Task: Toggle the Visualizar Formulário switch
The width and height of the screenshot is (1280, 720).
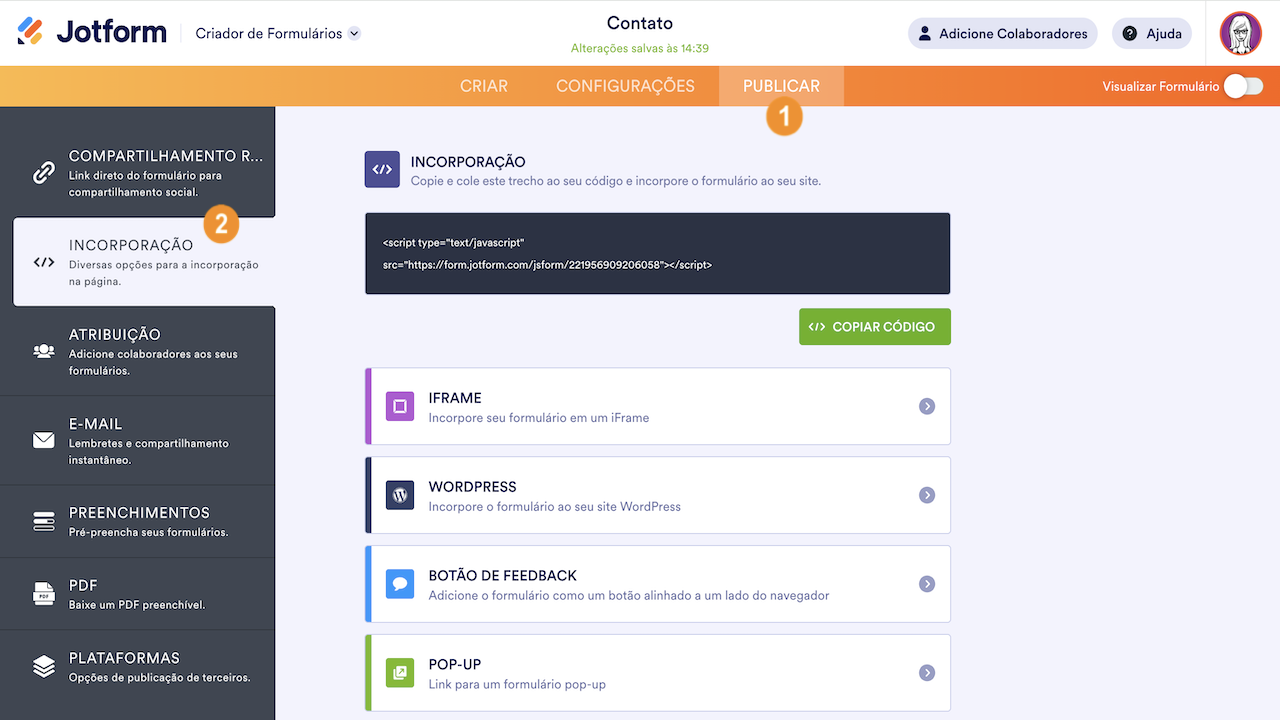Action: (x=1243, y=86)
